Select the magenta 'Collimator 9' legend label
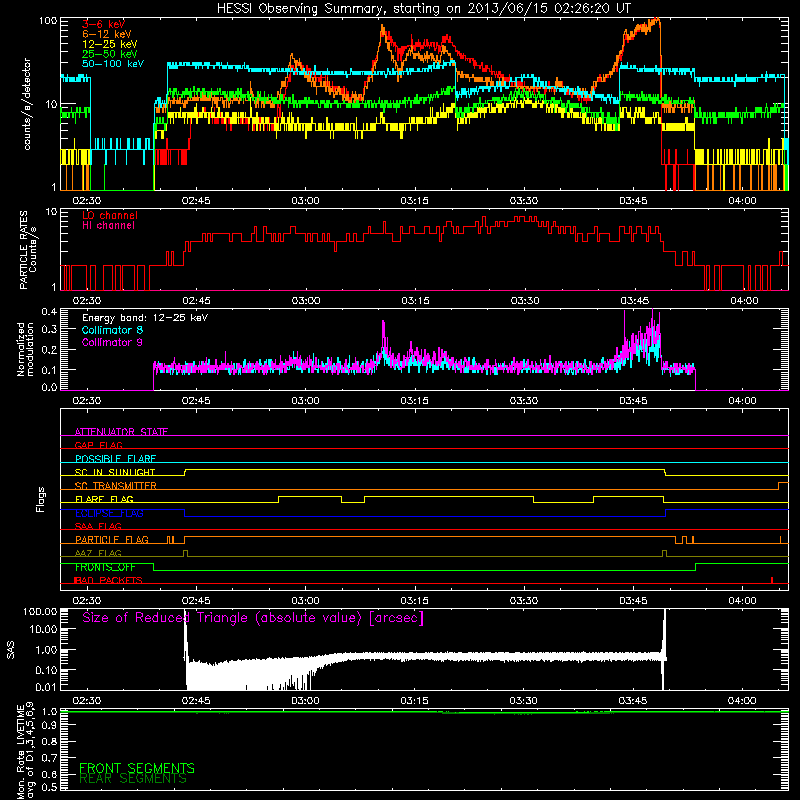 click(112, 342)
